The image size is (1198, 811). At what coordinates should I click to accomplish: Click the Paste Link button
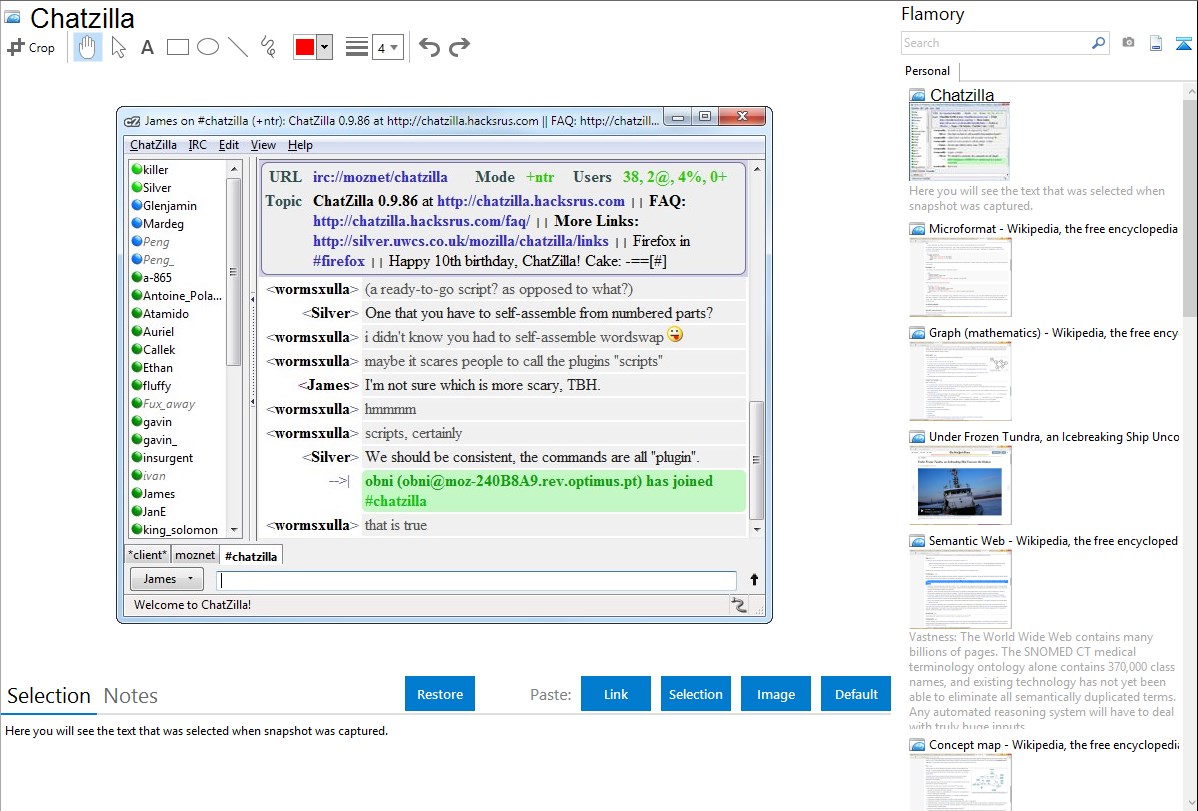(x=616, y=694)
